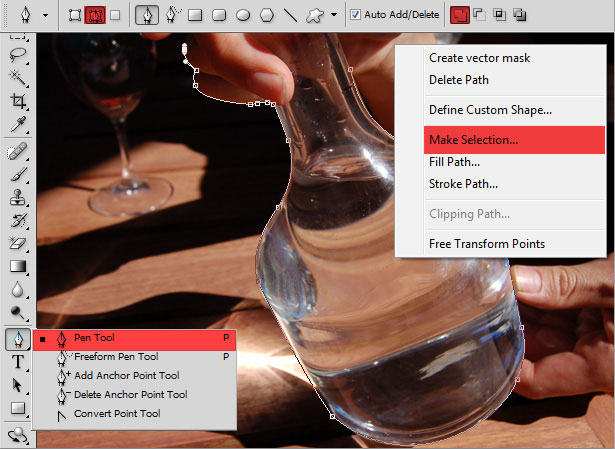Screen dimensions: 615x449
Task: Select the Gradient tool
Action: pos(18,267)
